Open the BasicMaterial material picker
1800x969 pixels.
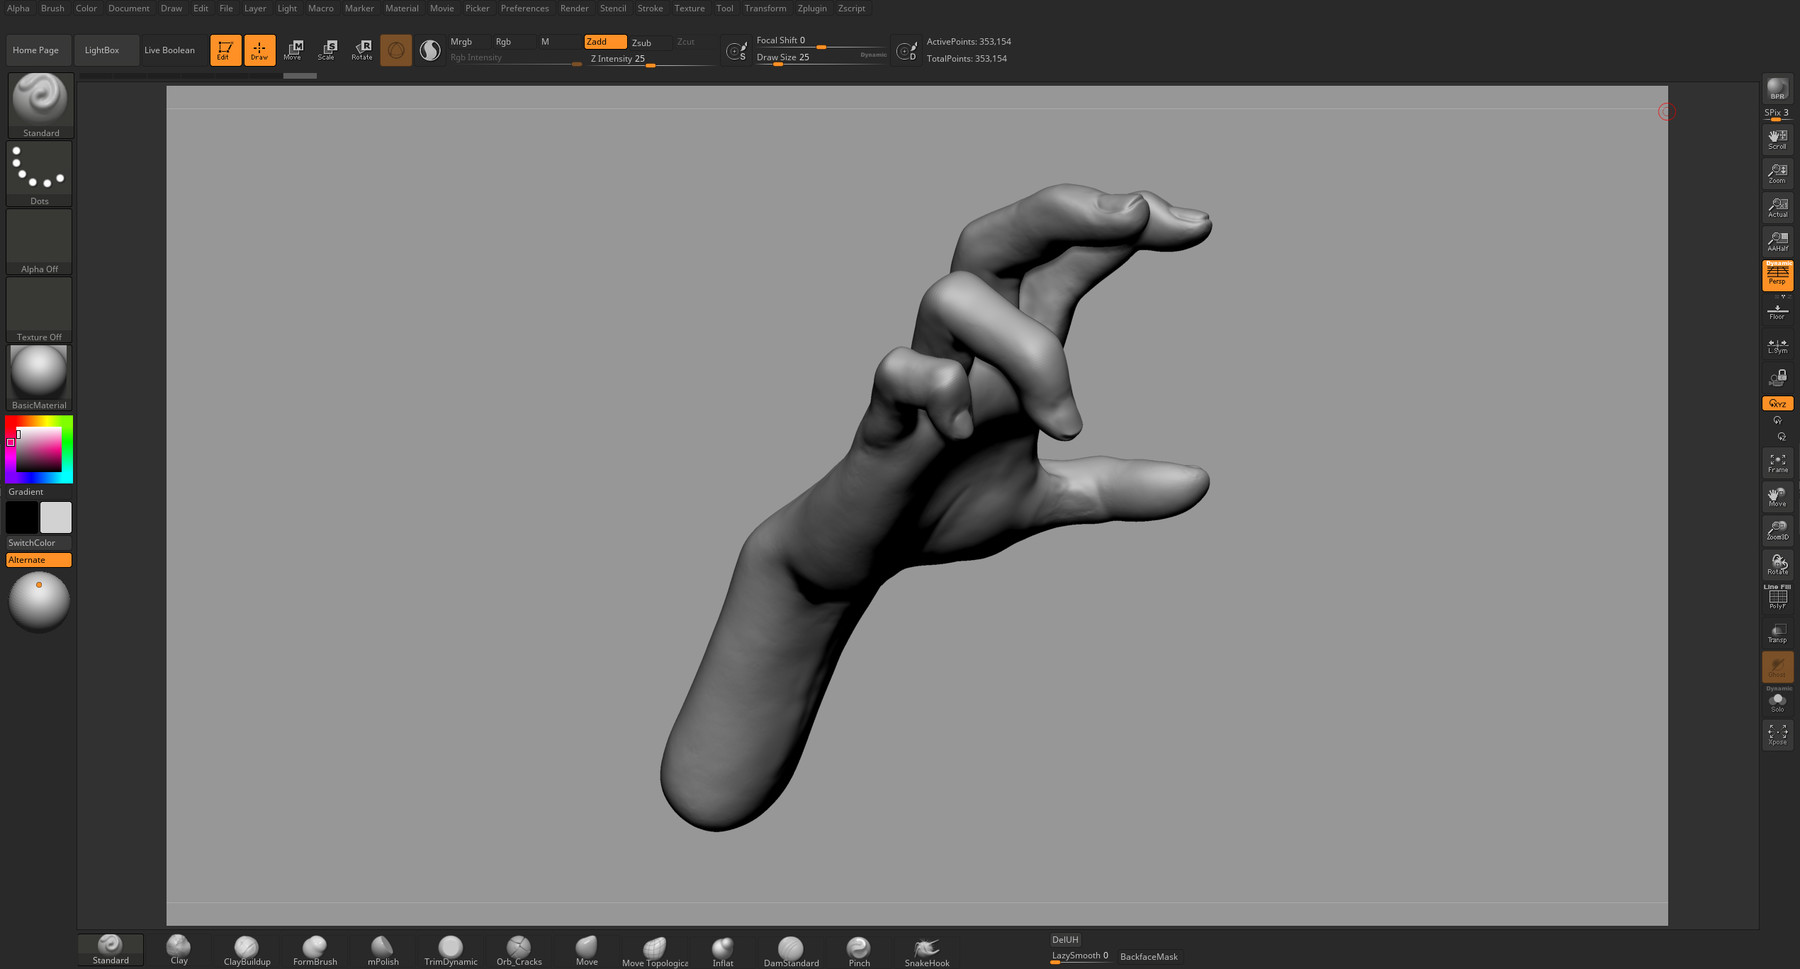coord(39,376)
